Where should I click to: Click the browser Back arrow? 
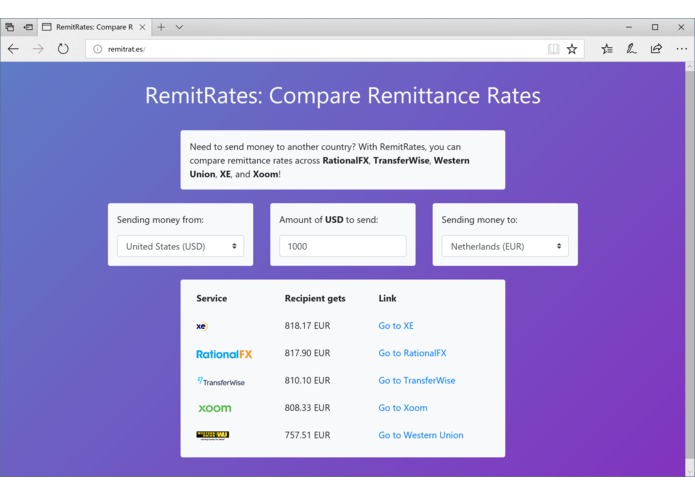coord(13,49)
